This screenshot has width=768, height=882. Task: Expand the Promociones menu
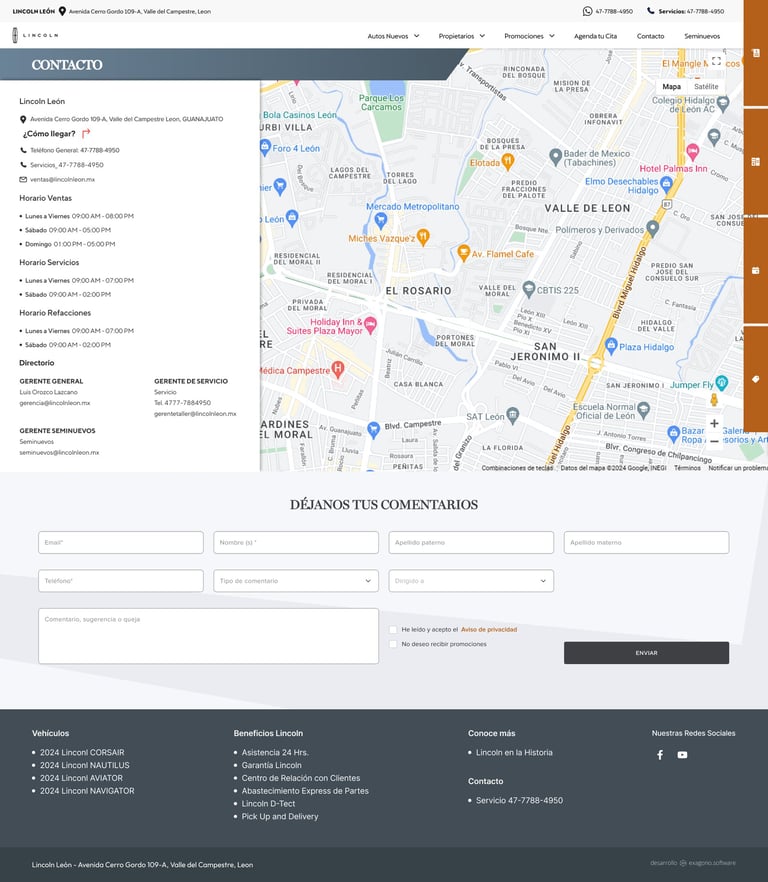(529, 36)
